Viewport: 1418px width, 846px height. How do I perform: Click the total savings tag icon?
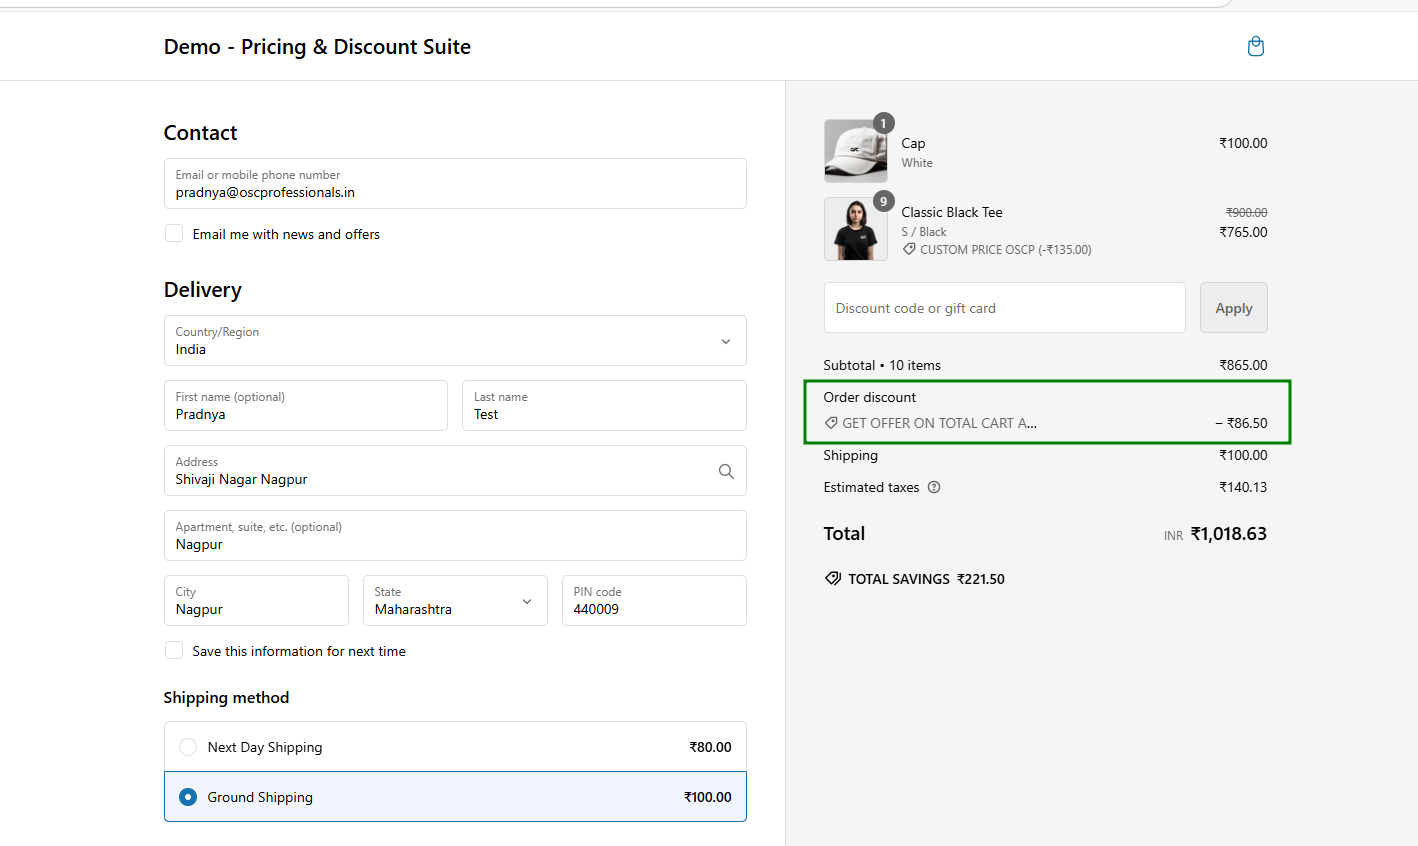[832, 579]
